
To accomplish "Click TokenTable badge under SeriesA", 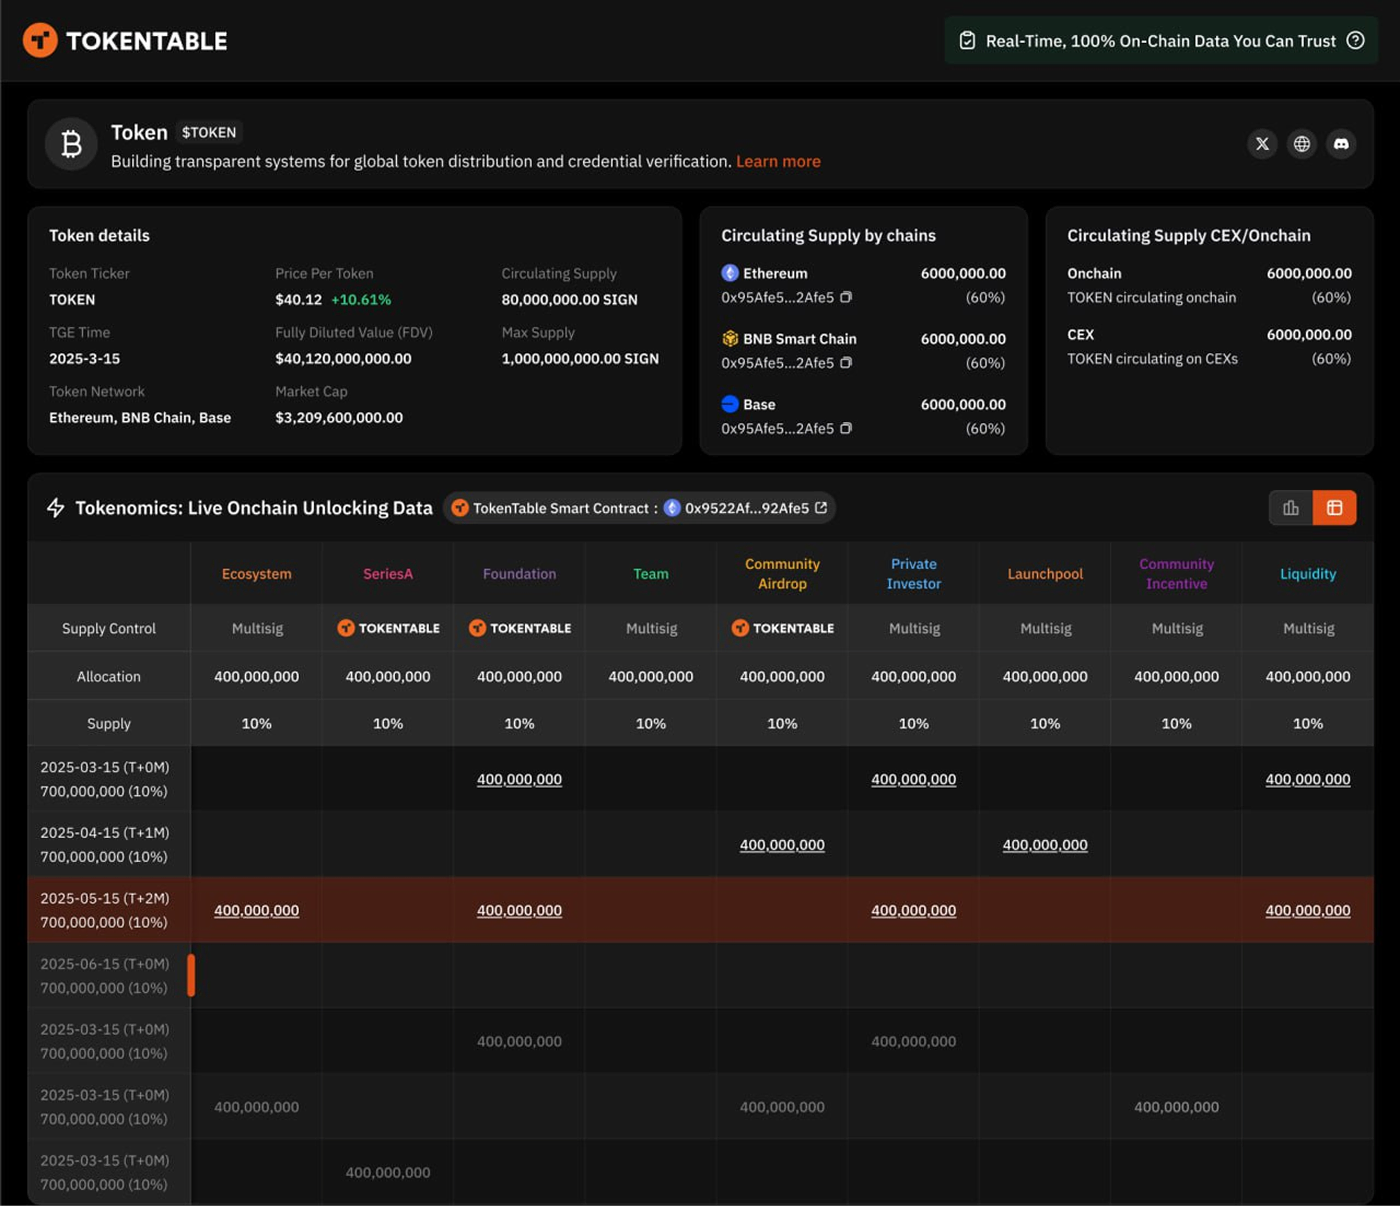I will point(388,628).
